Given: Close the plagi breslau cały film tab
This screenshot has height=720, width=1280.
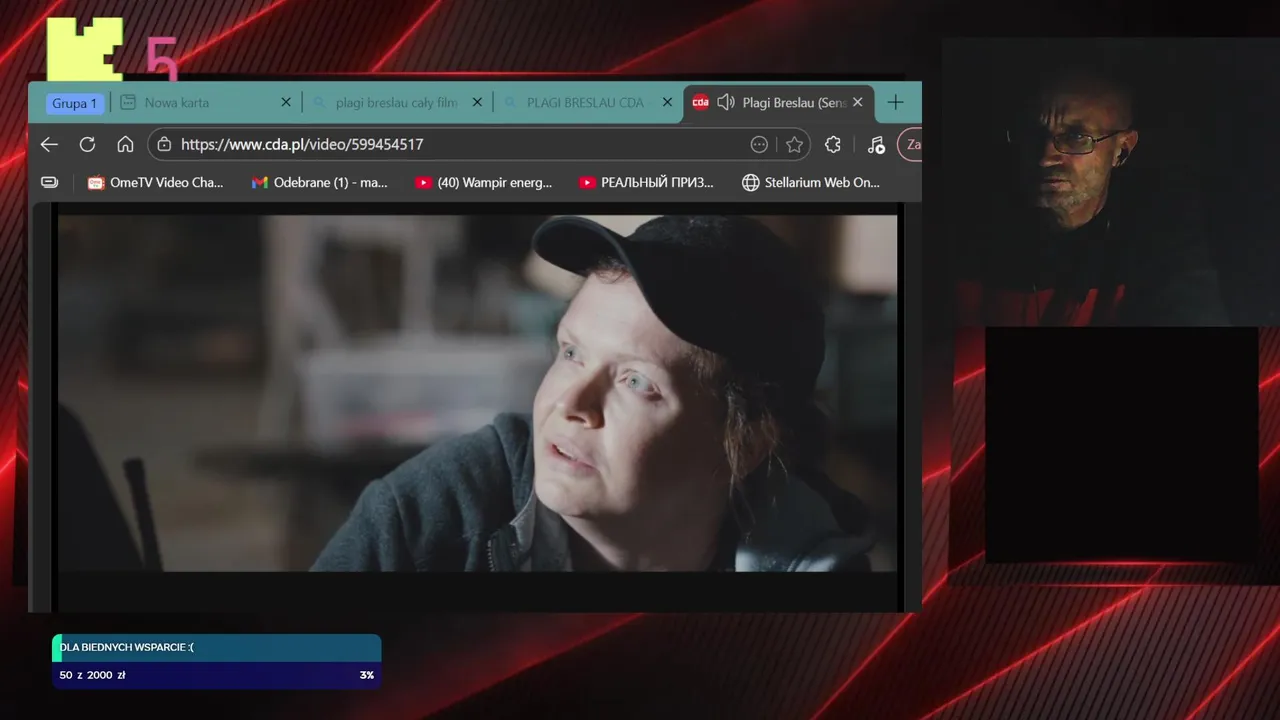Looking at the screenshot, I should pos(477,102).
